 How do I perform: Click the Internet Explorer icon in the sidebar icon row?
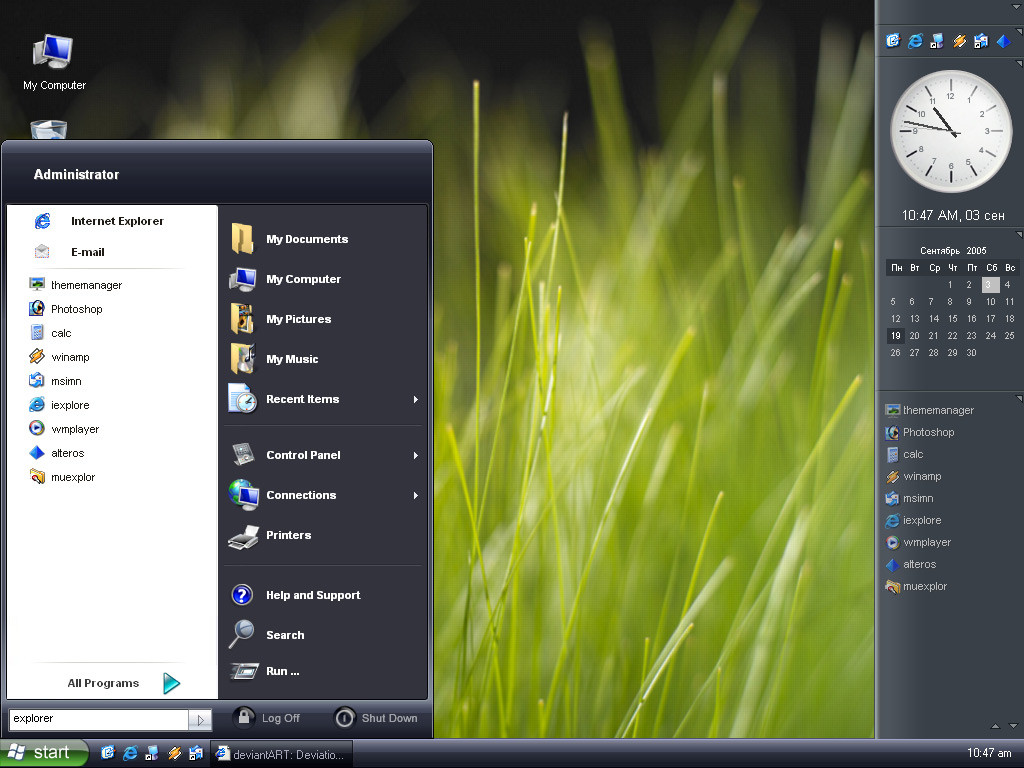click(x=915, y=41)
